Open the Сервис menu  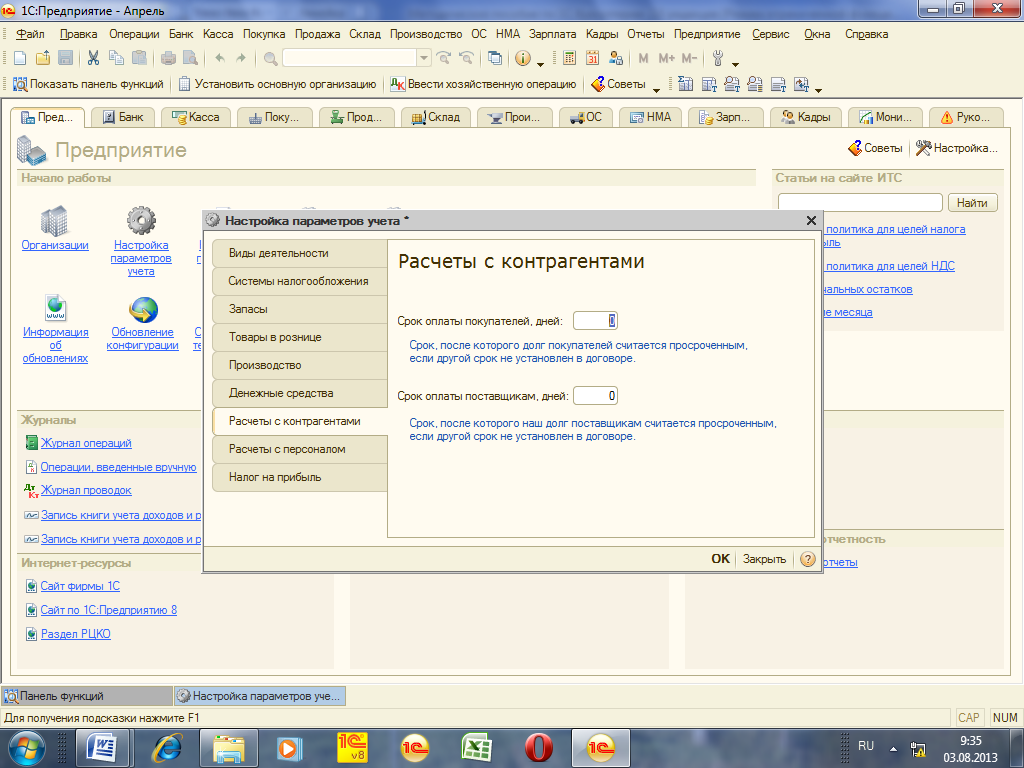pyautogui.click(x=771, y=34)
